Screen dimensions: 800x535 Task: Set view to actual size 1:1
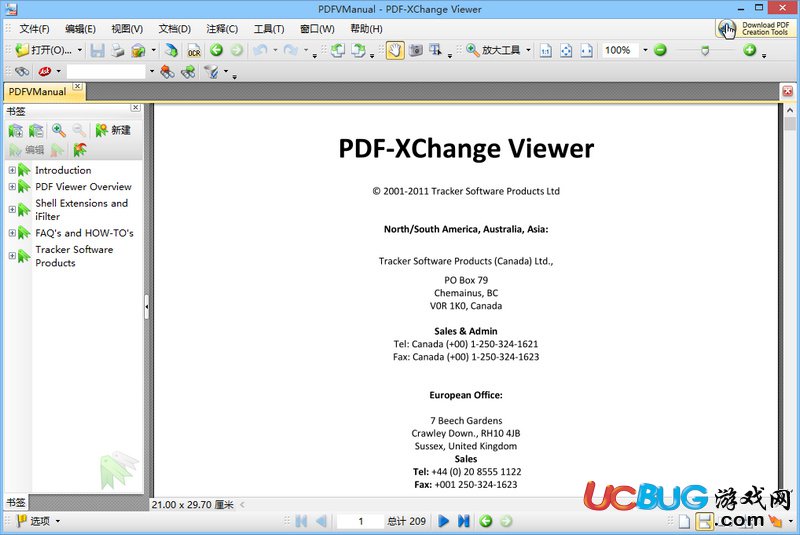click(x=545, y=50)
